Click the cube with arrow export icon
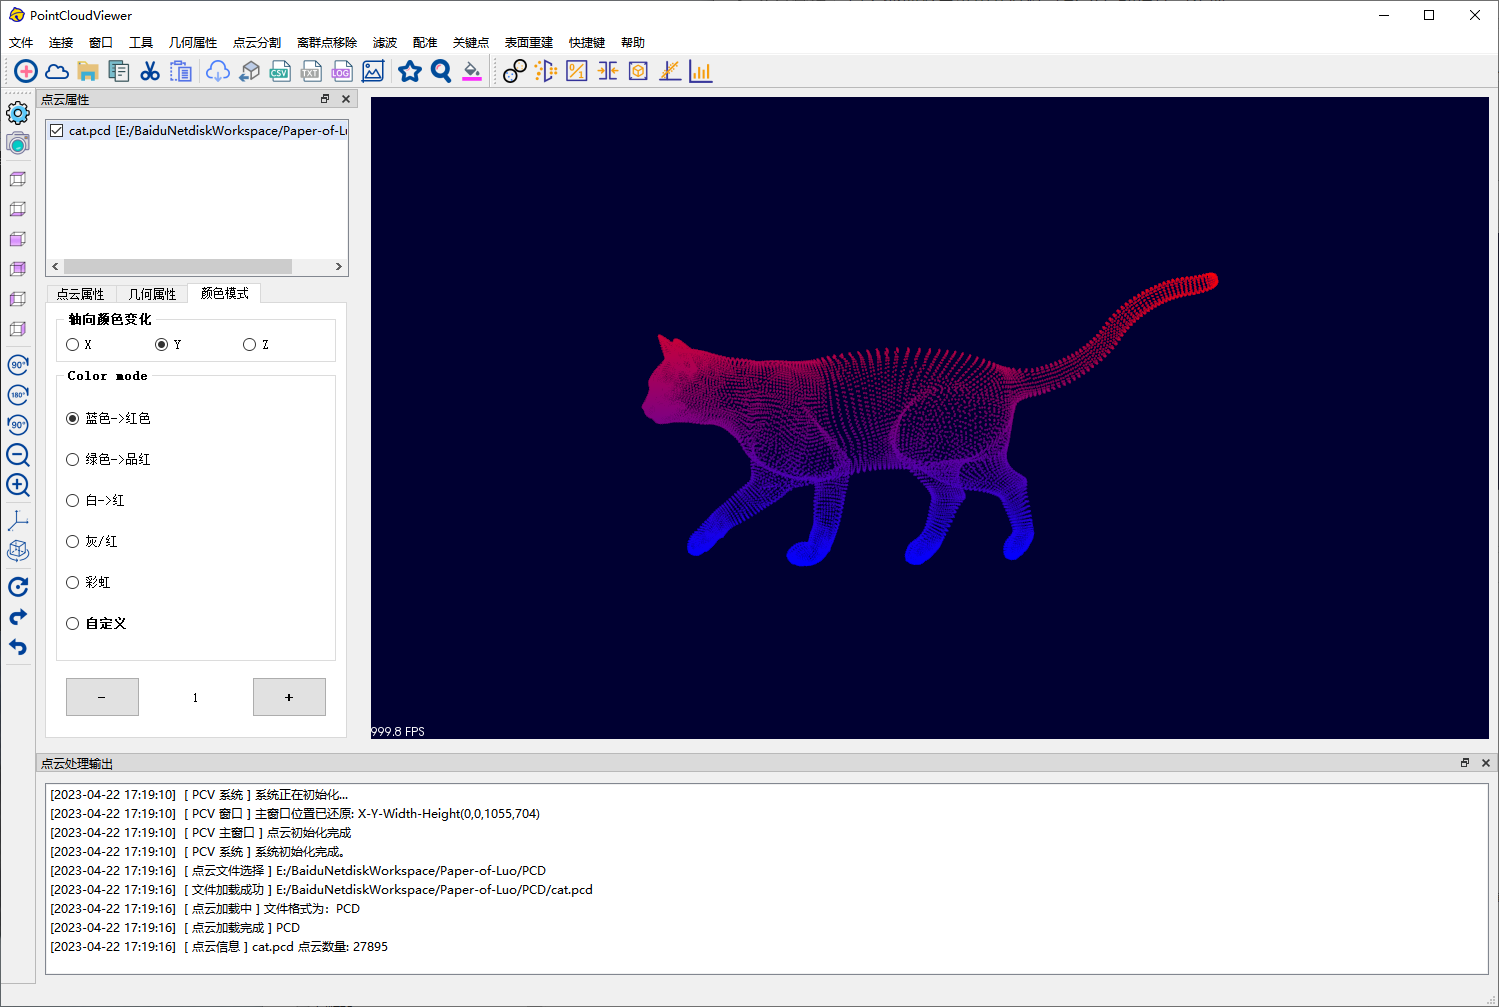The height and width of the screenshot is (1007, 1499). coord(249,71)
